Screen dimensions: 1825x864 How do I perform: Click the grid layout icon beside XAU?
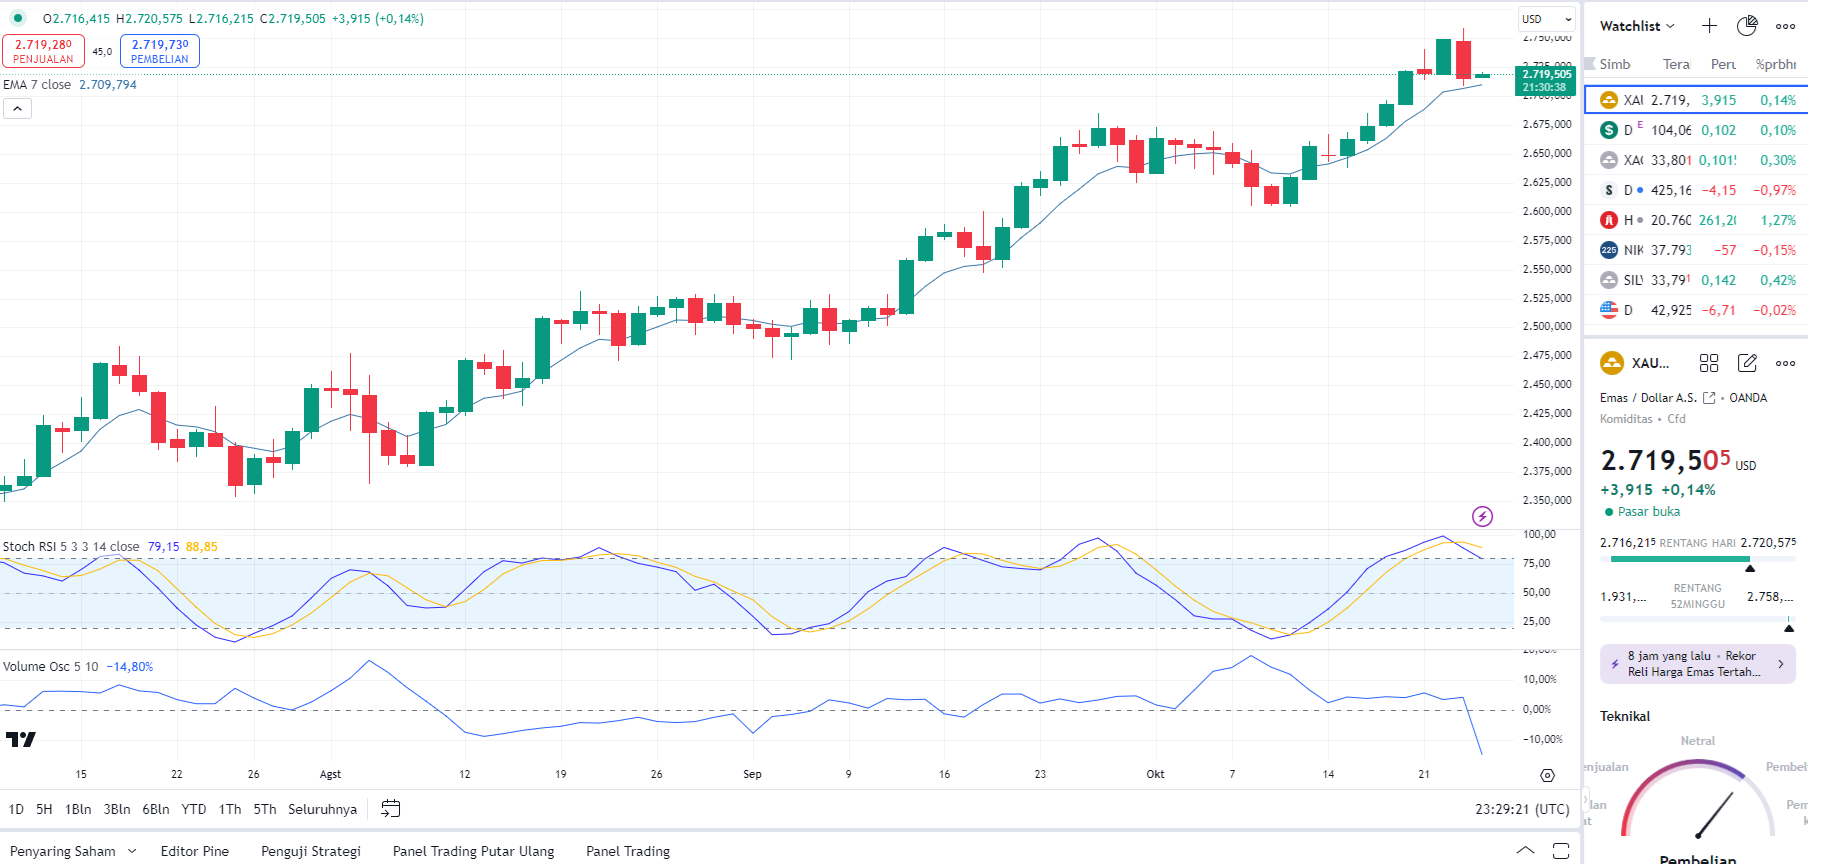pos(1709,363)
